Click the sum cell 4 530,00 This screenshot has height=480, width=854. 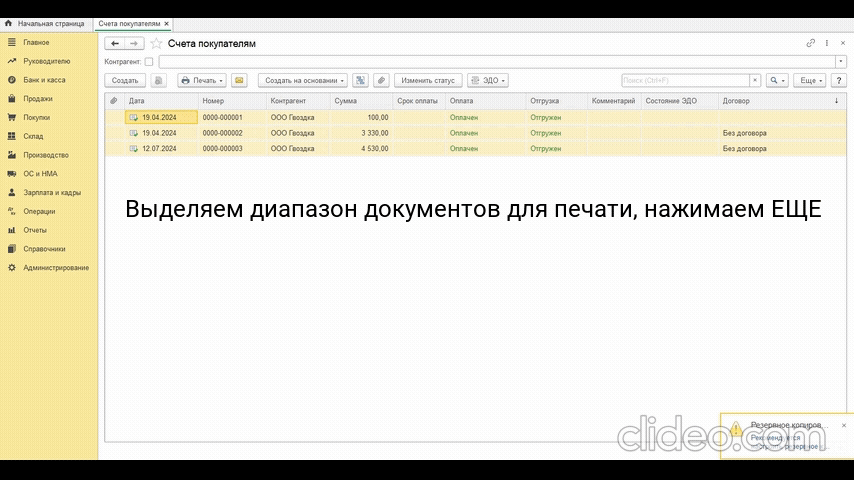tap(361, 148)
